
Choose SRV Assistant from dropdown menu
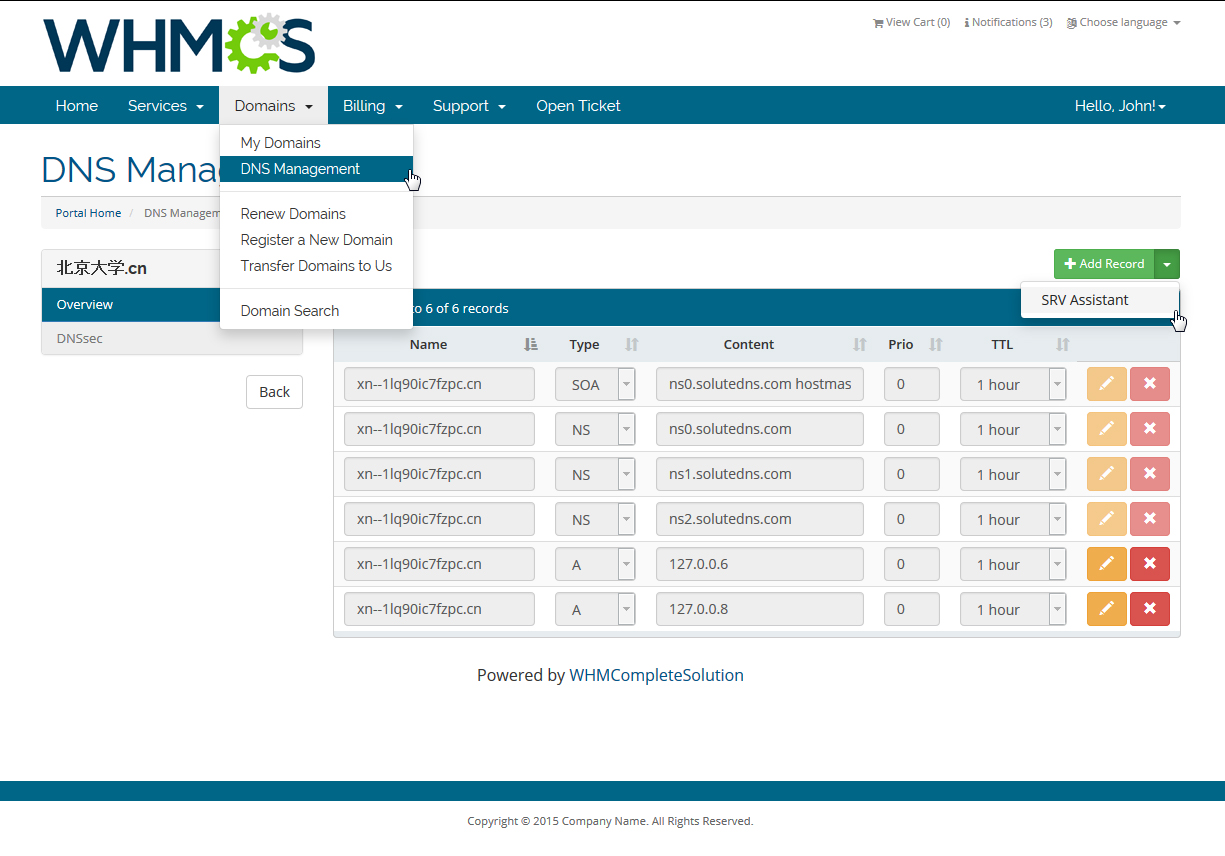(1084, 300)
